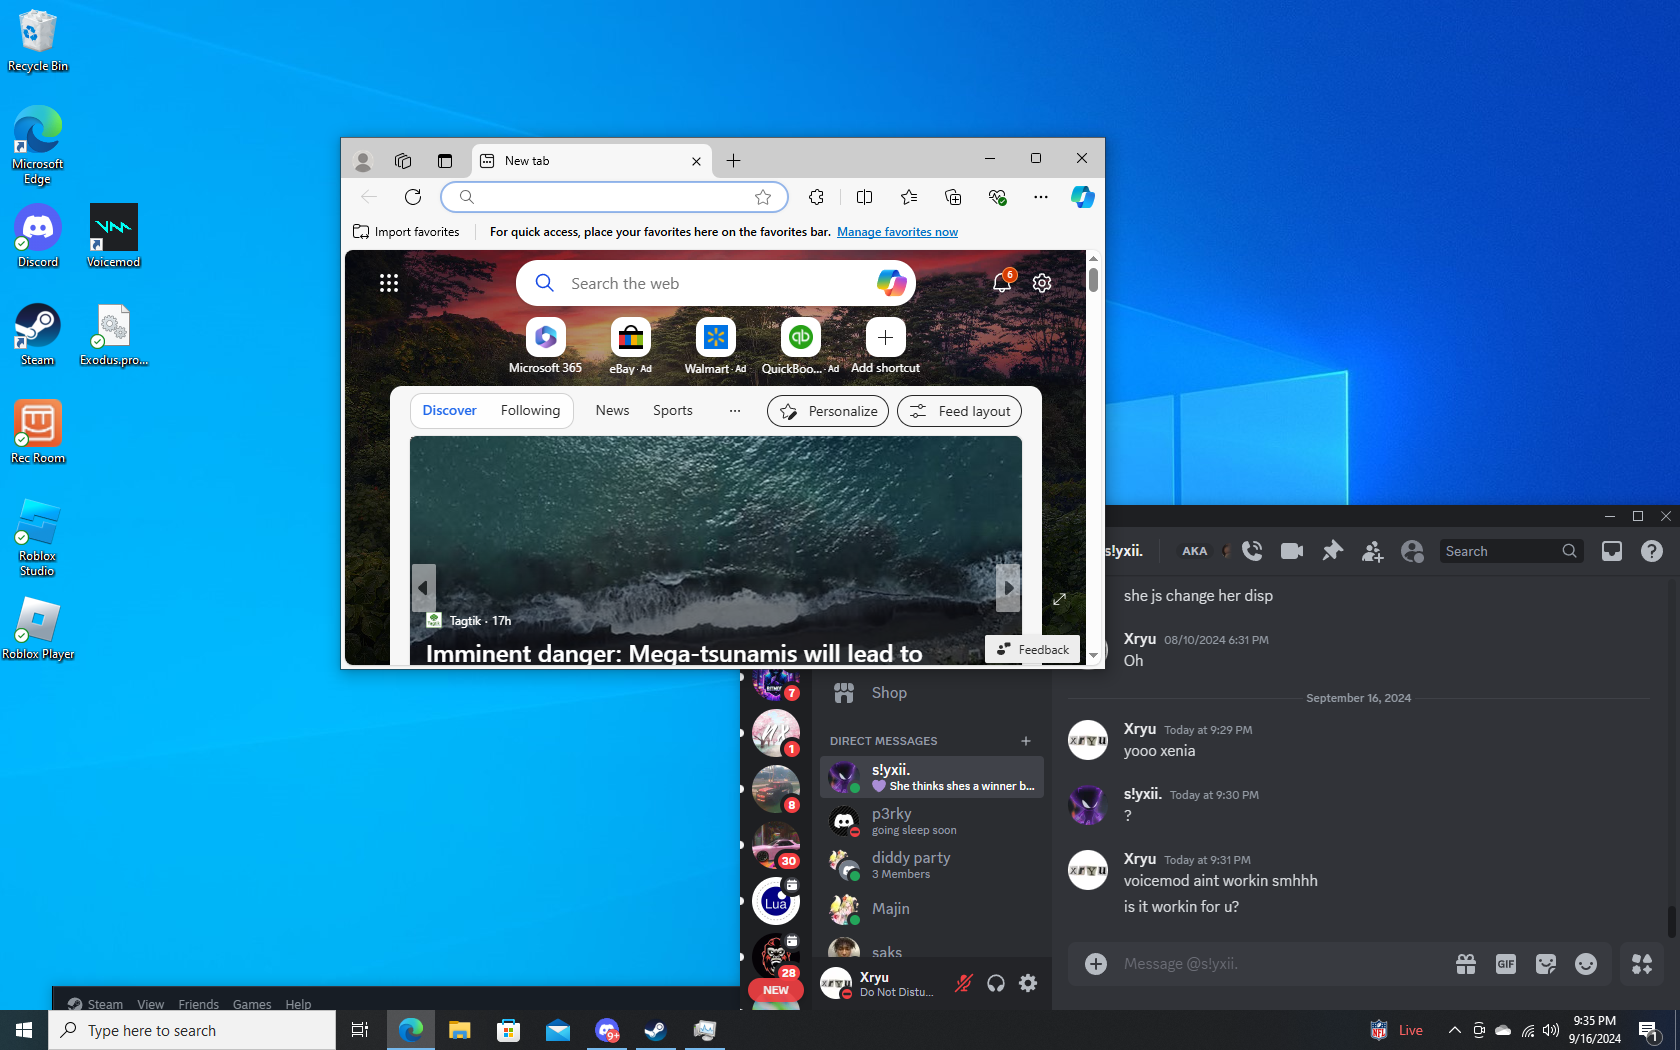Go to previous news slide
Image resolution: width=1680 pixels, height=1050 pixels.
pyautogui.click(x=423, y=588)
